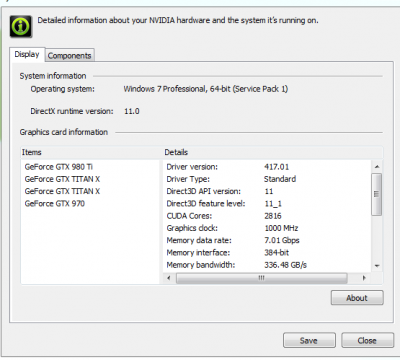Click the About button
Viewport: 400px width, 360px height.
click(357, 298)
